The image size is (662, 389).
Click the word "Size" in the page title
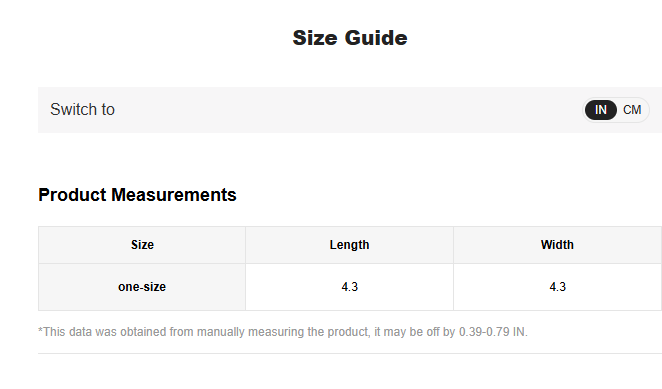(x=315, y=38)
